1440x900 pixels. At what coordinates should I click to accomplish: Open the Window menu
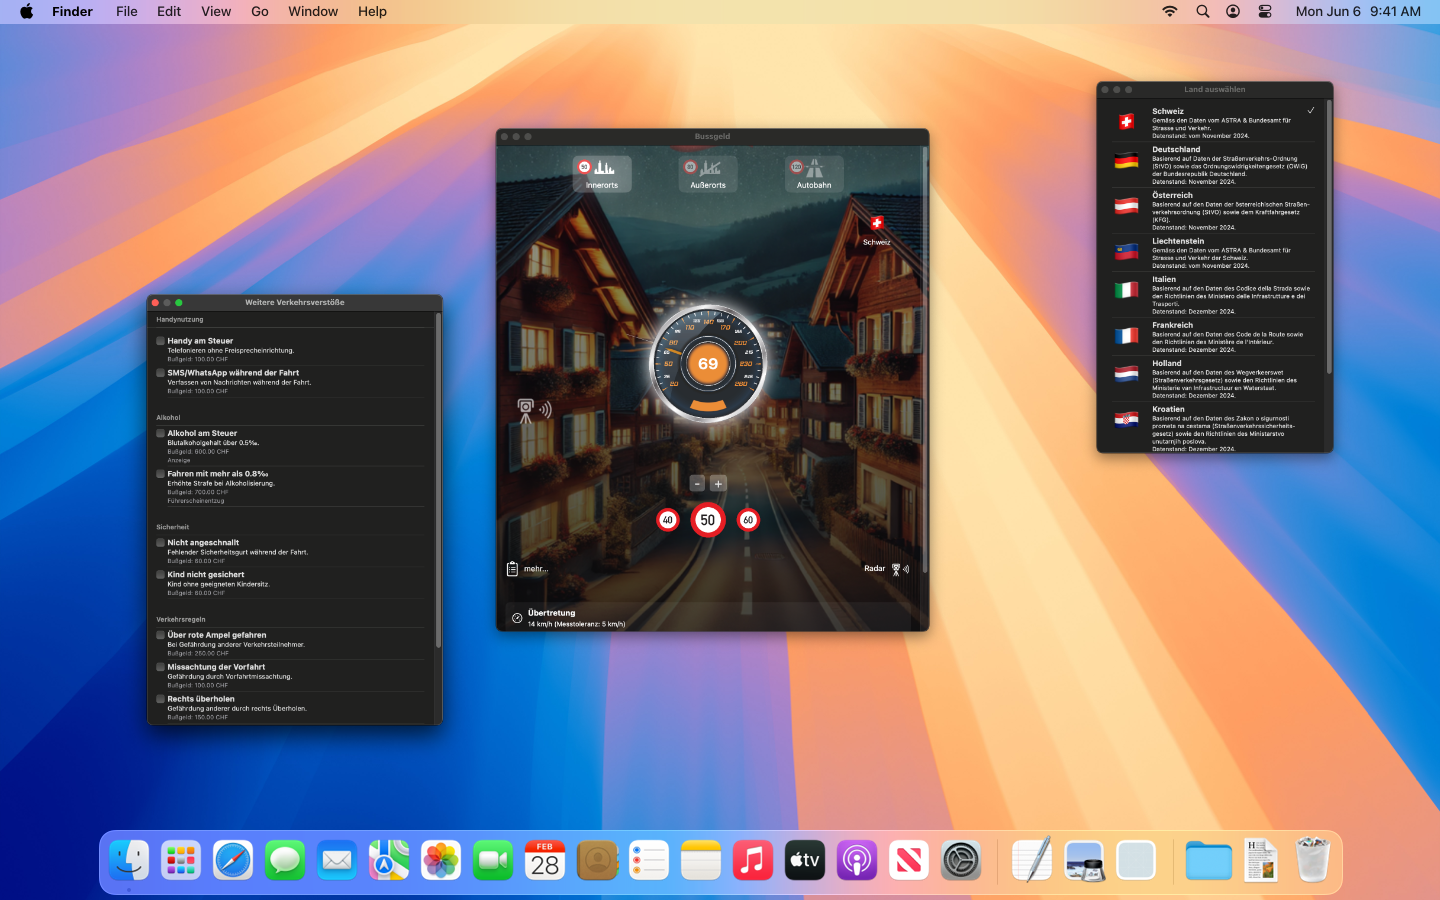pyautogui.click(x=313, y=11)
